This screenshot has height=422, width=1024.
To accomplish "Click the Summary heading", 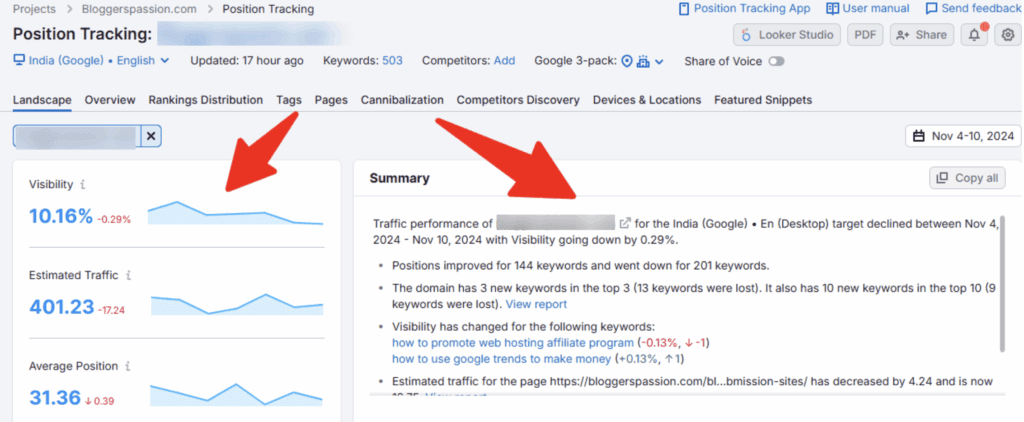I will pyautogui.click(x=400, y=178).
